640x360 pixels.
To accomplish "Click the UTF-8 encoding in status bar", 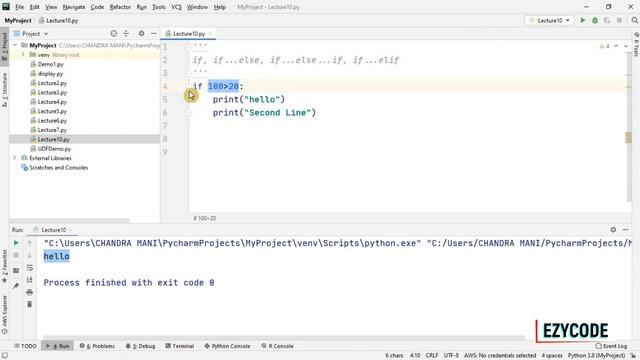I will tap(451, 356).
